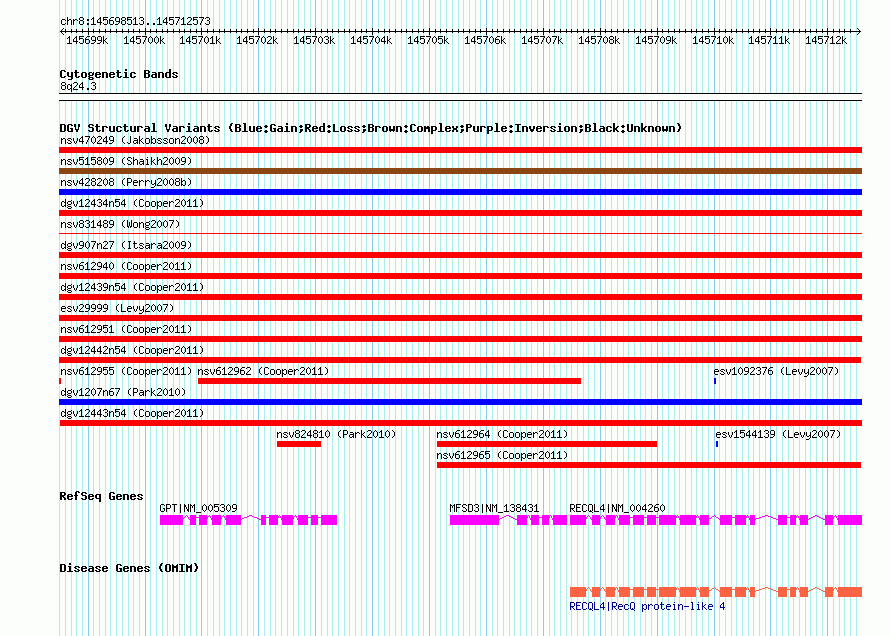This screenshot has width=890, height=636.
Task: Select the dgv12439n54 (Cooper2011) label
Action: tap(132, 287)
